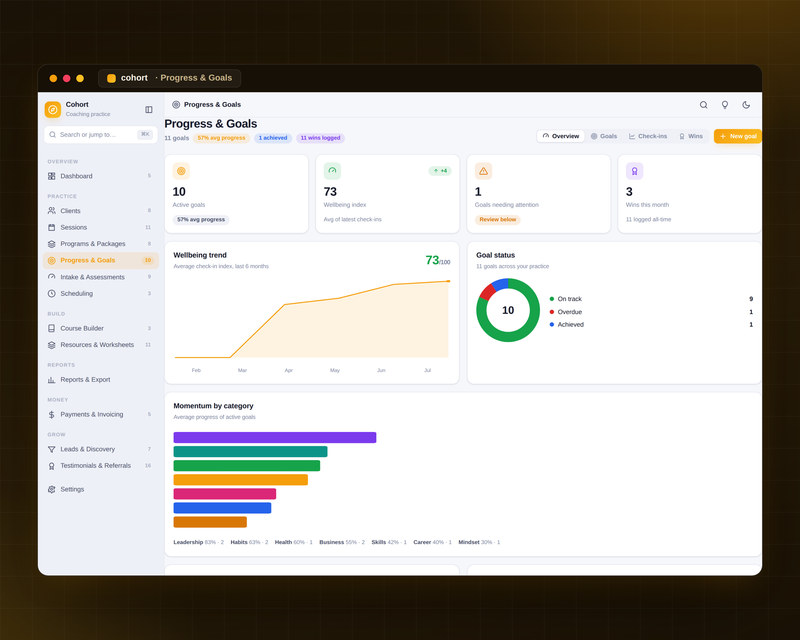Click the Reports & Export chart icon
The height and width of the screenshot is (640, 800).
(x=52, y=380)
